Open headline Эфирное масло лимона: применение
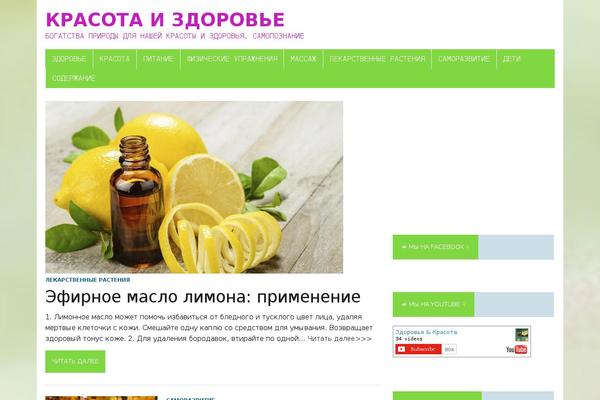 tap(203, 297)
